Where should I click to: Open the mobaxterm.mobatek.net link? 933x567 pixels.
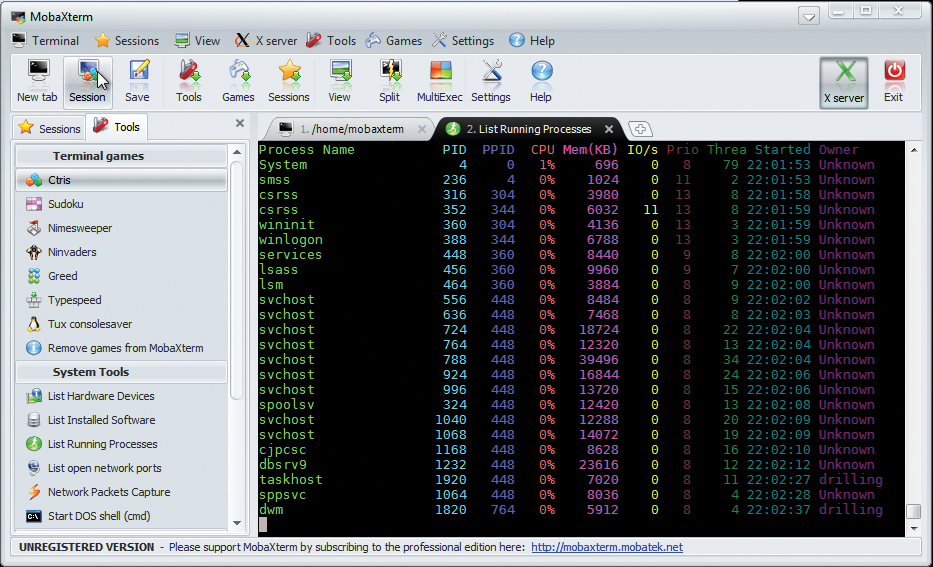[607, 547]
